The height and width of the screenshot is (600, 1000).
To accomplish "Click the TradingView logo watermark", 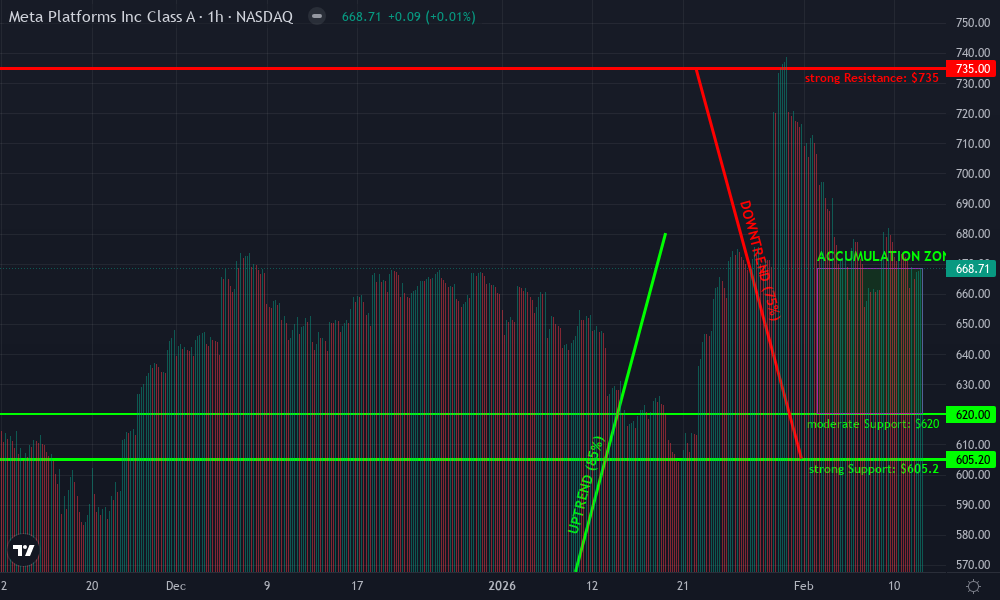I will tap(22, 549).
